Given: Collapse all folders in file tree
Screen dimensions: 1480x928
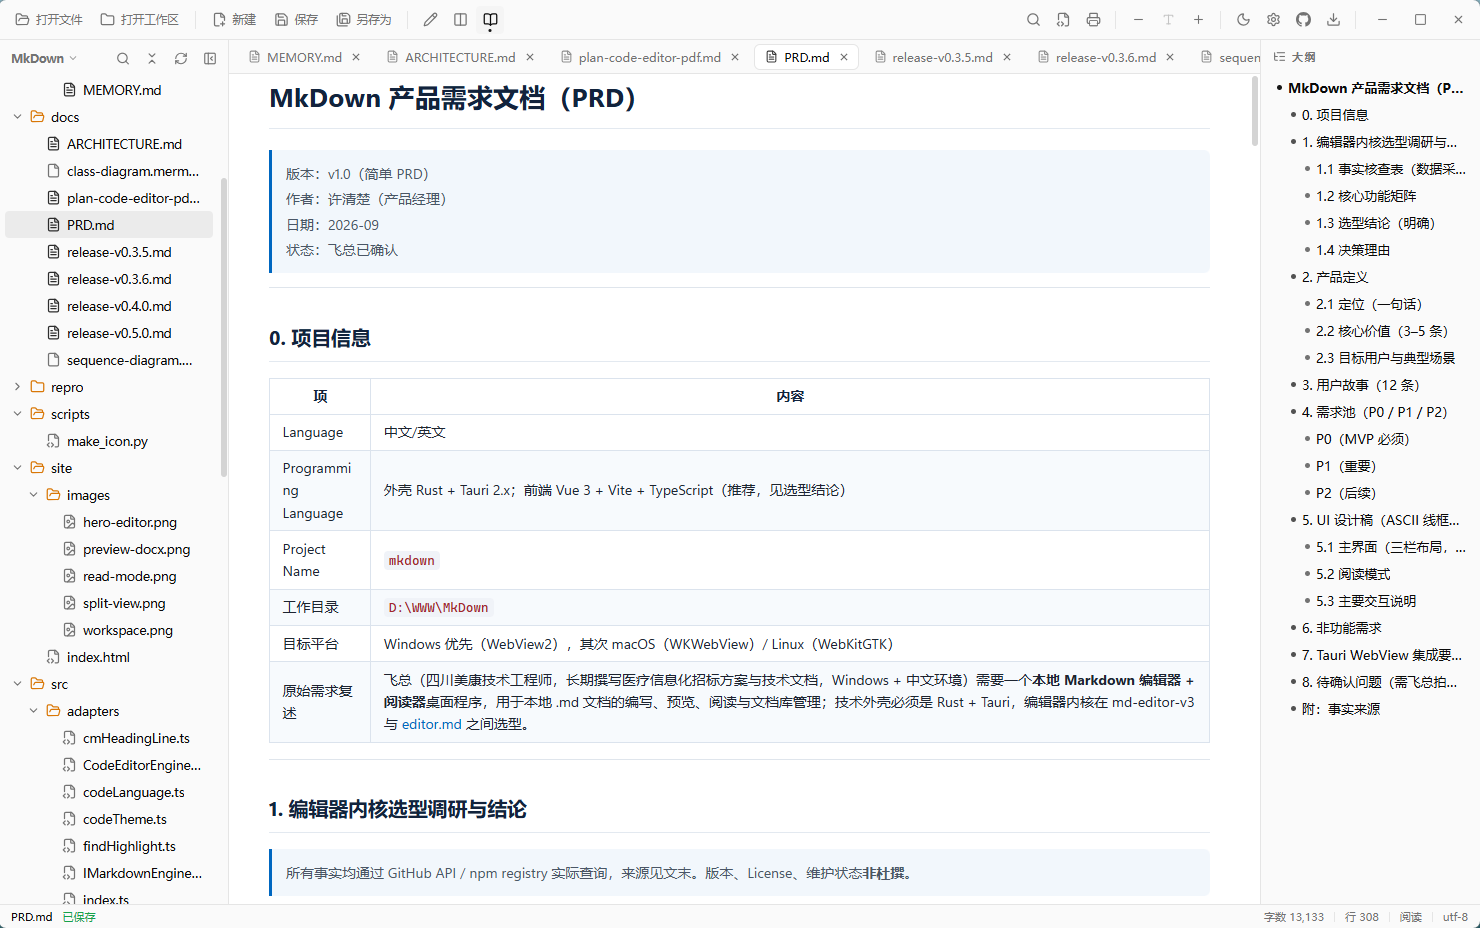Looking at the screenshot, I should pos(152,58).
